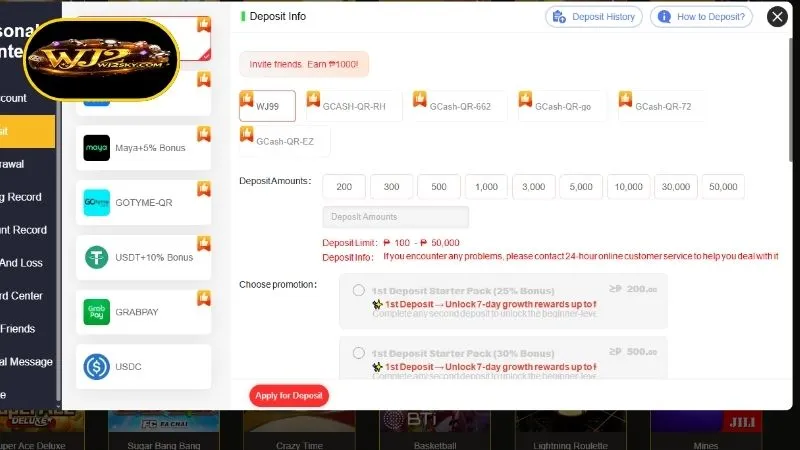Choose GOTYME-QR payment method
The width and height of the screenshot is (800, 450).
(143, 203)
